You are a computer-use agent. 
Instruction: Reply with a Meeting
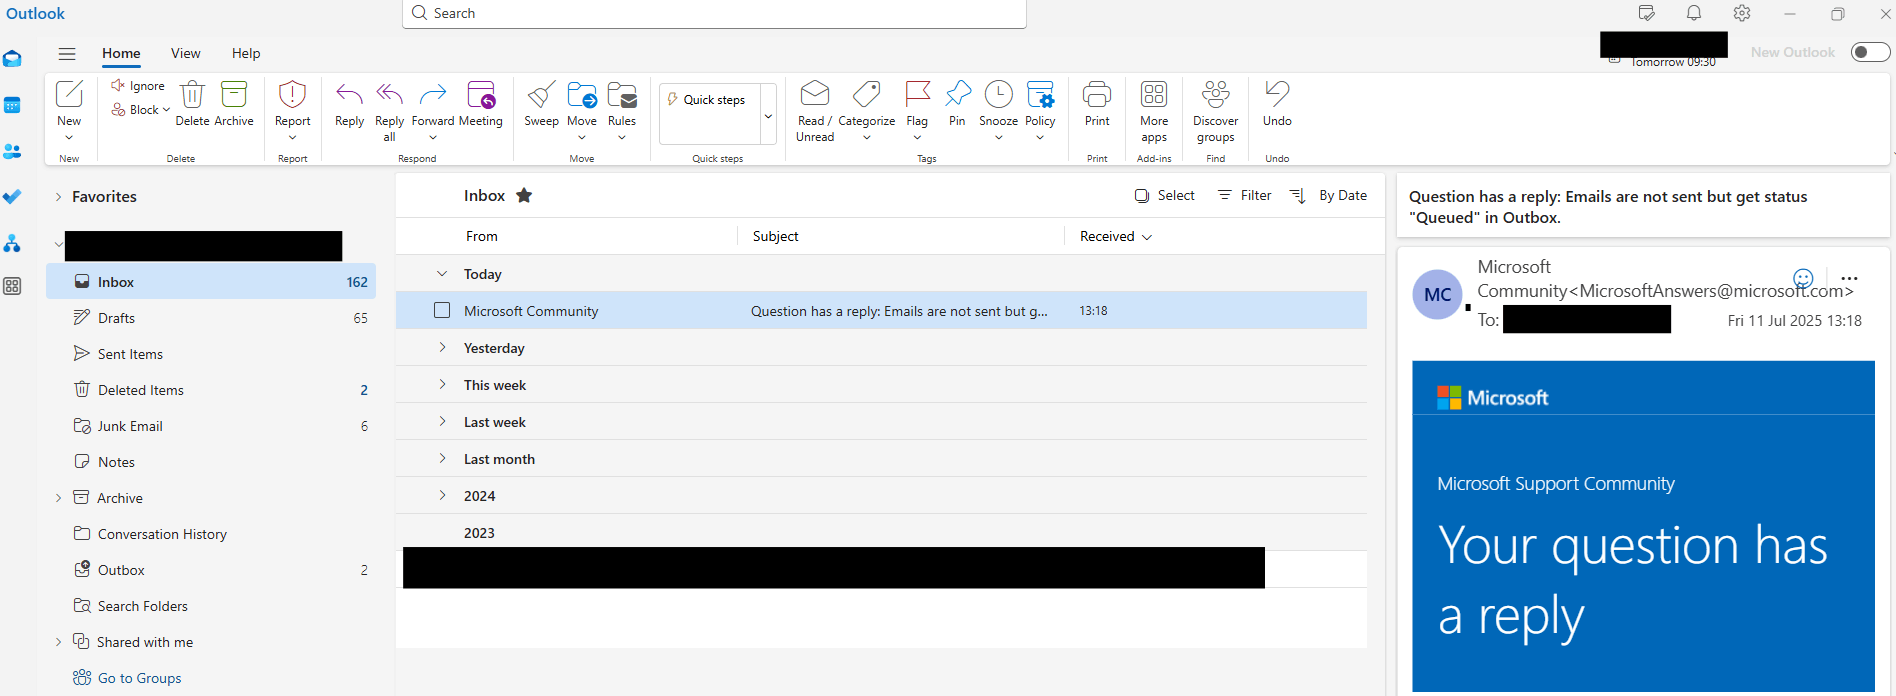[x=481, y=104]
